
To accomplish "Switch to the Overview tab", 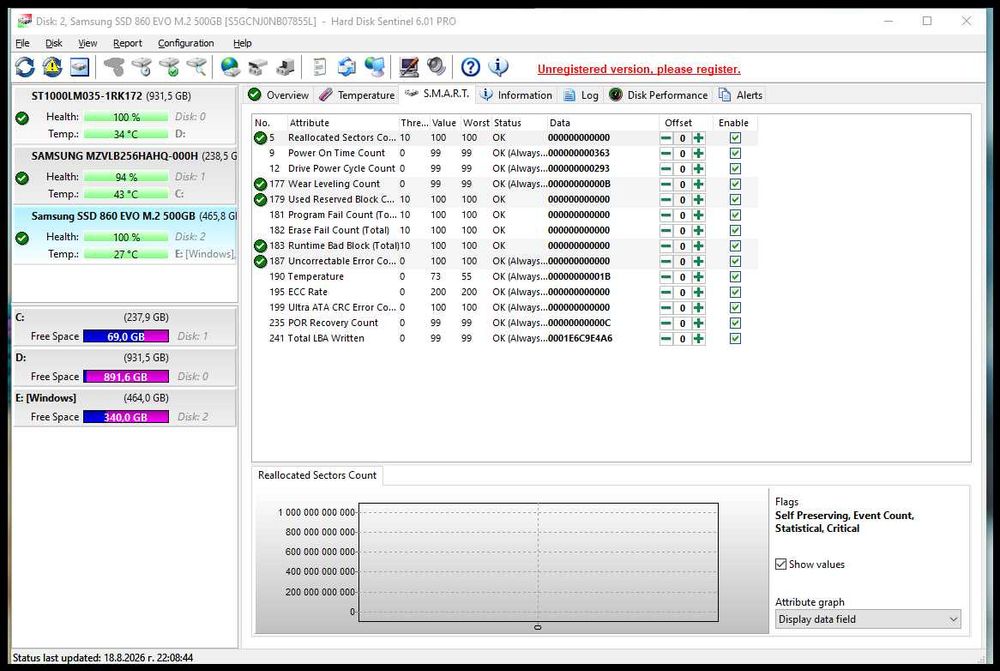I will click(278, 94).
